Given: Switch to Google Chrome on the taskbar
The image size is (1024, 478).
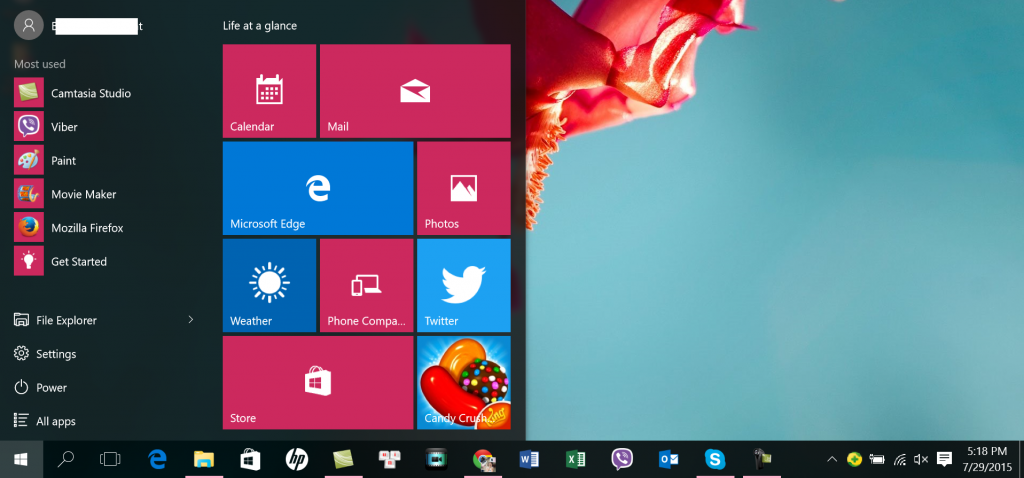Looking at the screenshot, I should [483, 460].
